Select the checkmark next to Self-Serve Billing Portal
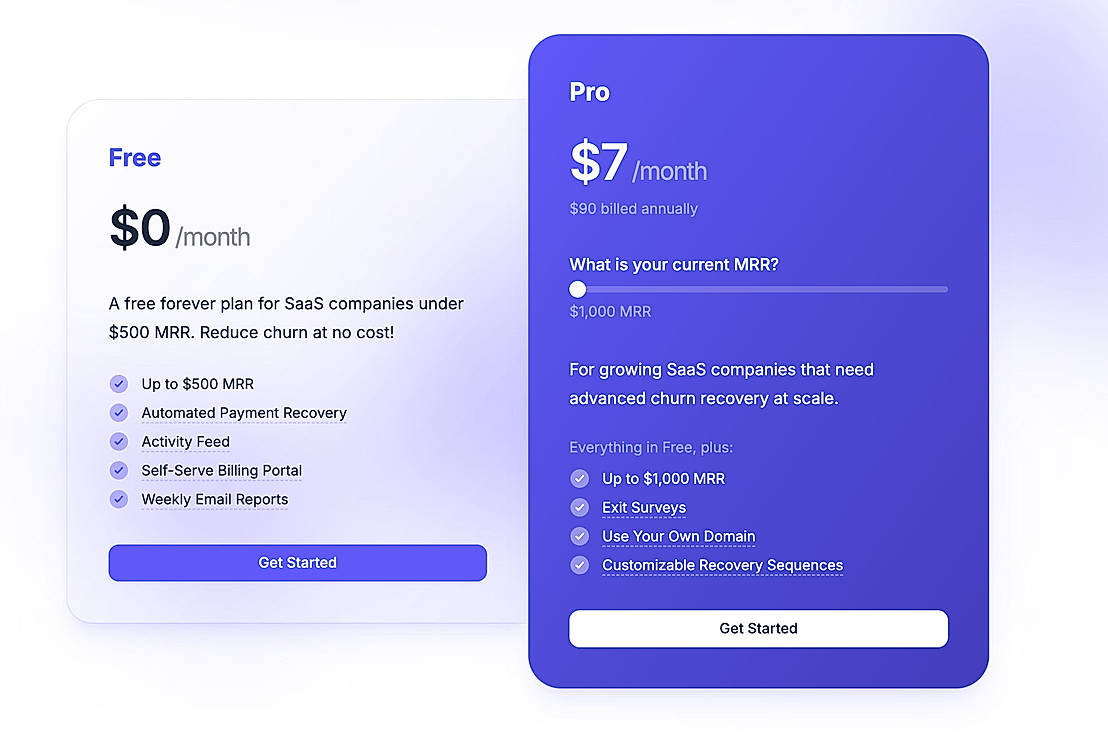Screen dimensions: 1108x735 pyautogui.click(x=119, y=470)
